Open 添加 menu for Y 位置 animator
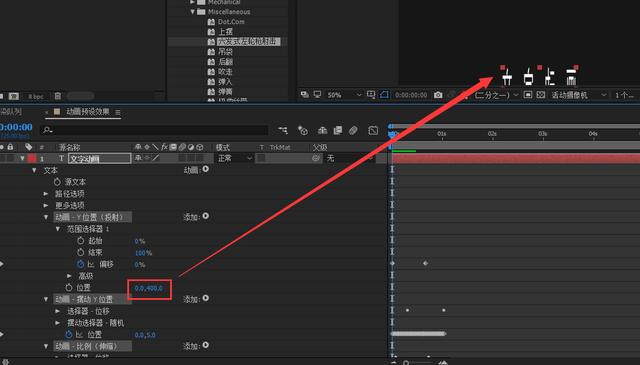The image size is (640, 365). click(x=206, y=216)
